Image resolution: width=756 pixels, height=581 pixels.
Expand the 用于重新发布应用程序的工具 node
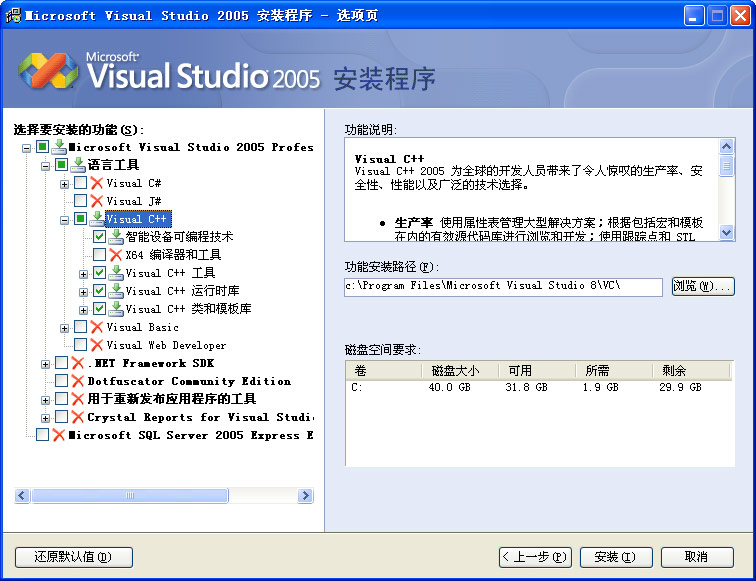point(45,400)
